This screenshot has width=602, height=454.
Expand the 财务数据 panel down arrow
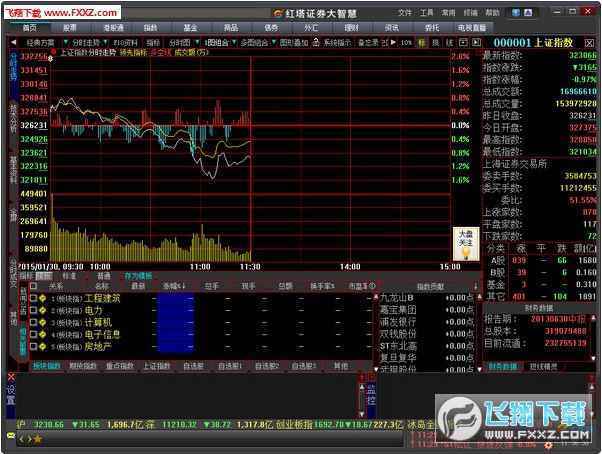(593, 358)
